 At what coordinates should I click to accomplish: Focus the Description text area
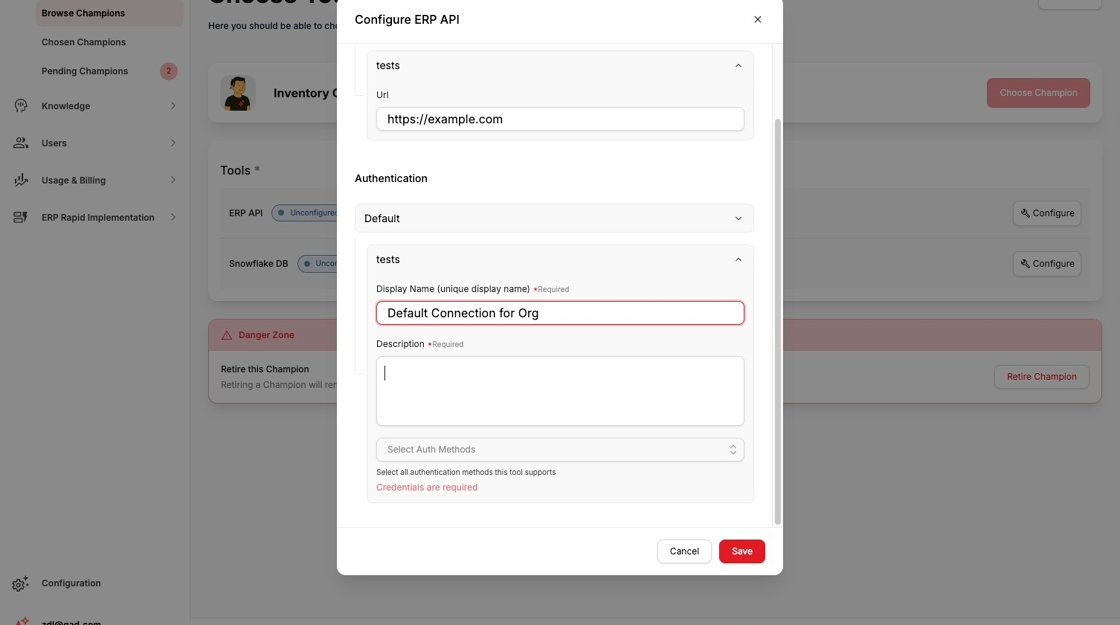pos(560,391)
